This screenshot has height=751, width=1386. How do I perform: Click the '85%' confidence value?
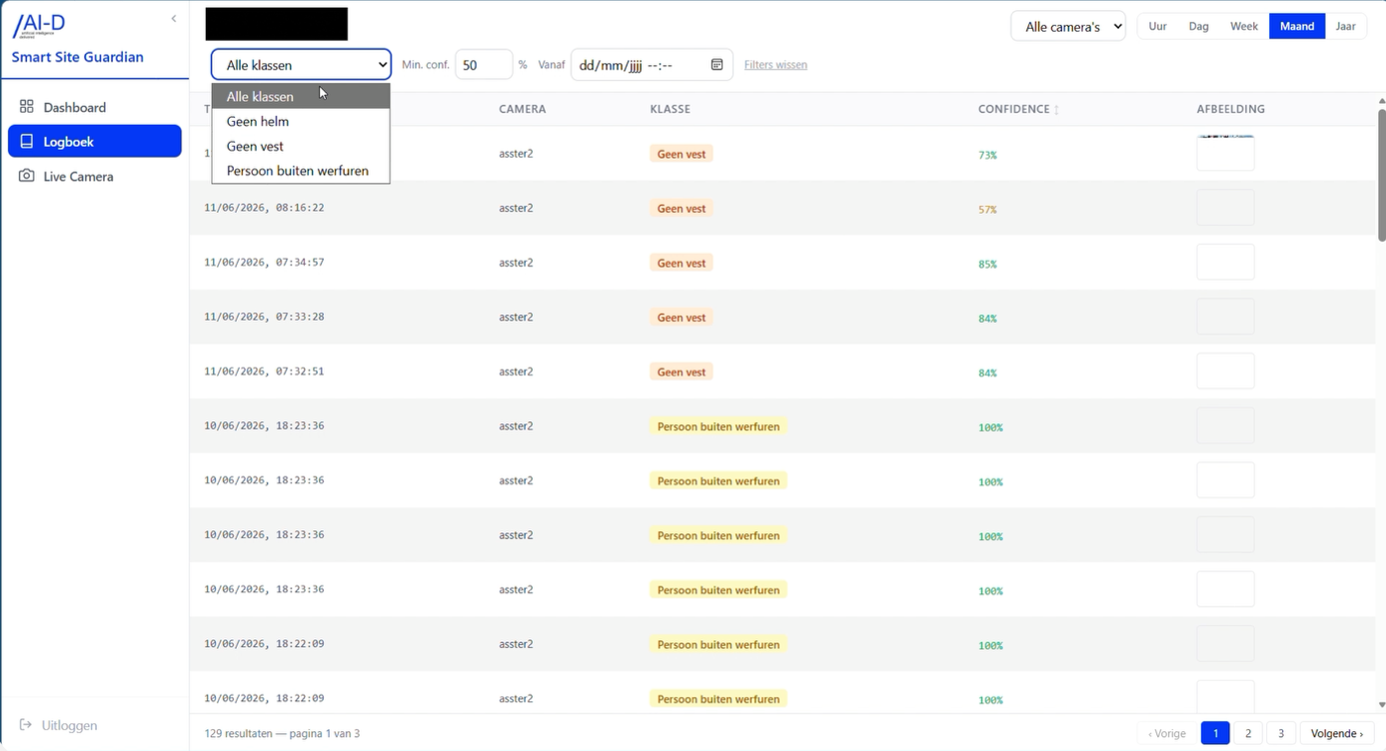(987, 264)
